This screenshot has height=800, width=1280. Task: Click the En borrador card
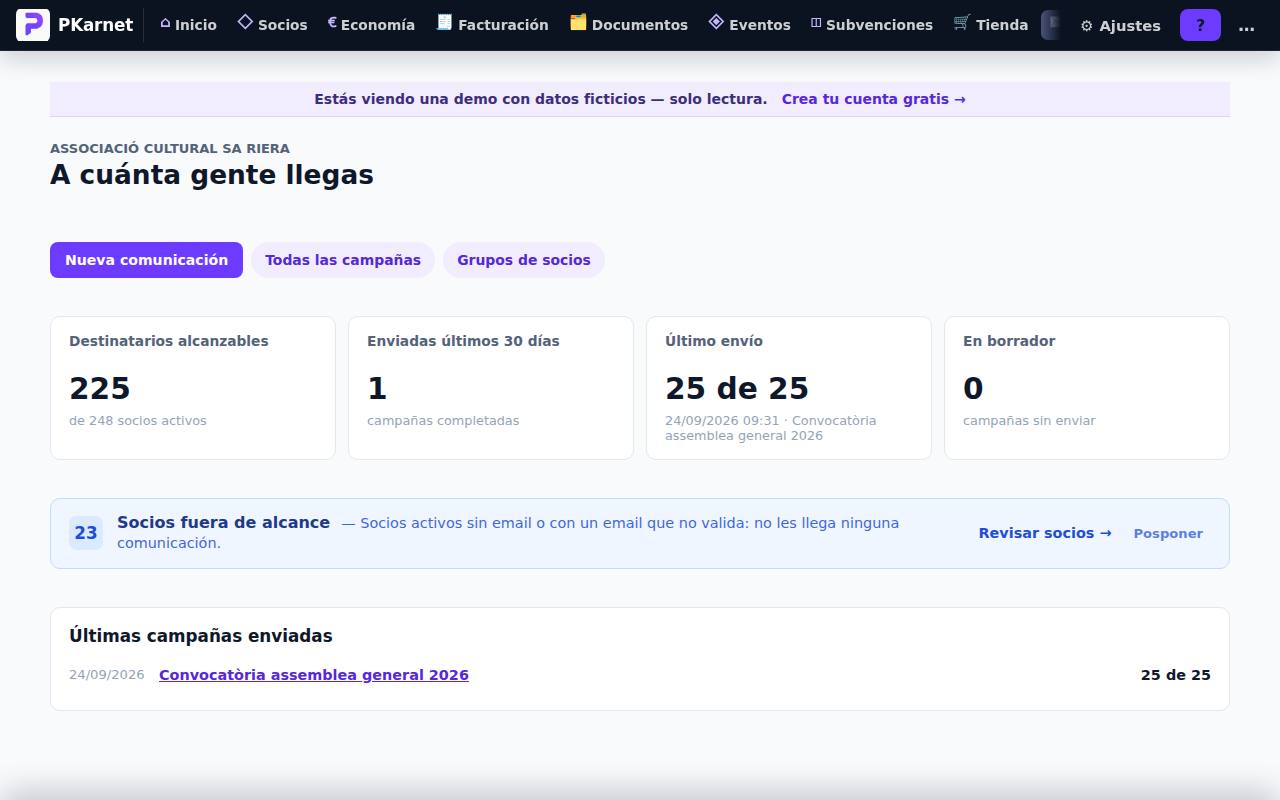pyautogui.click(x=1087, y=388)
